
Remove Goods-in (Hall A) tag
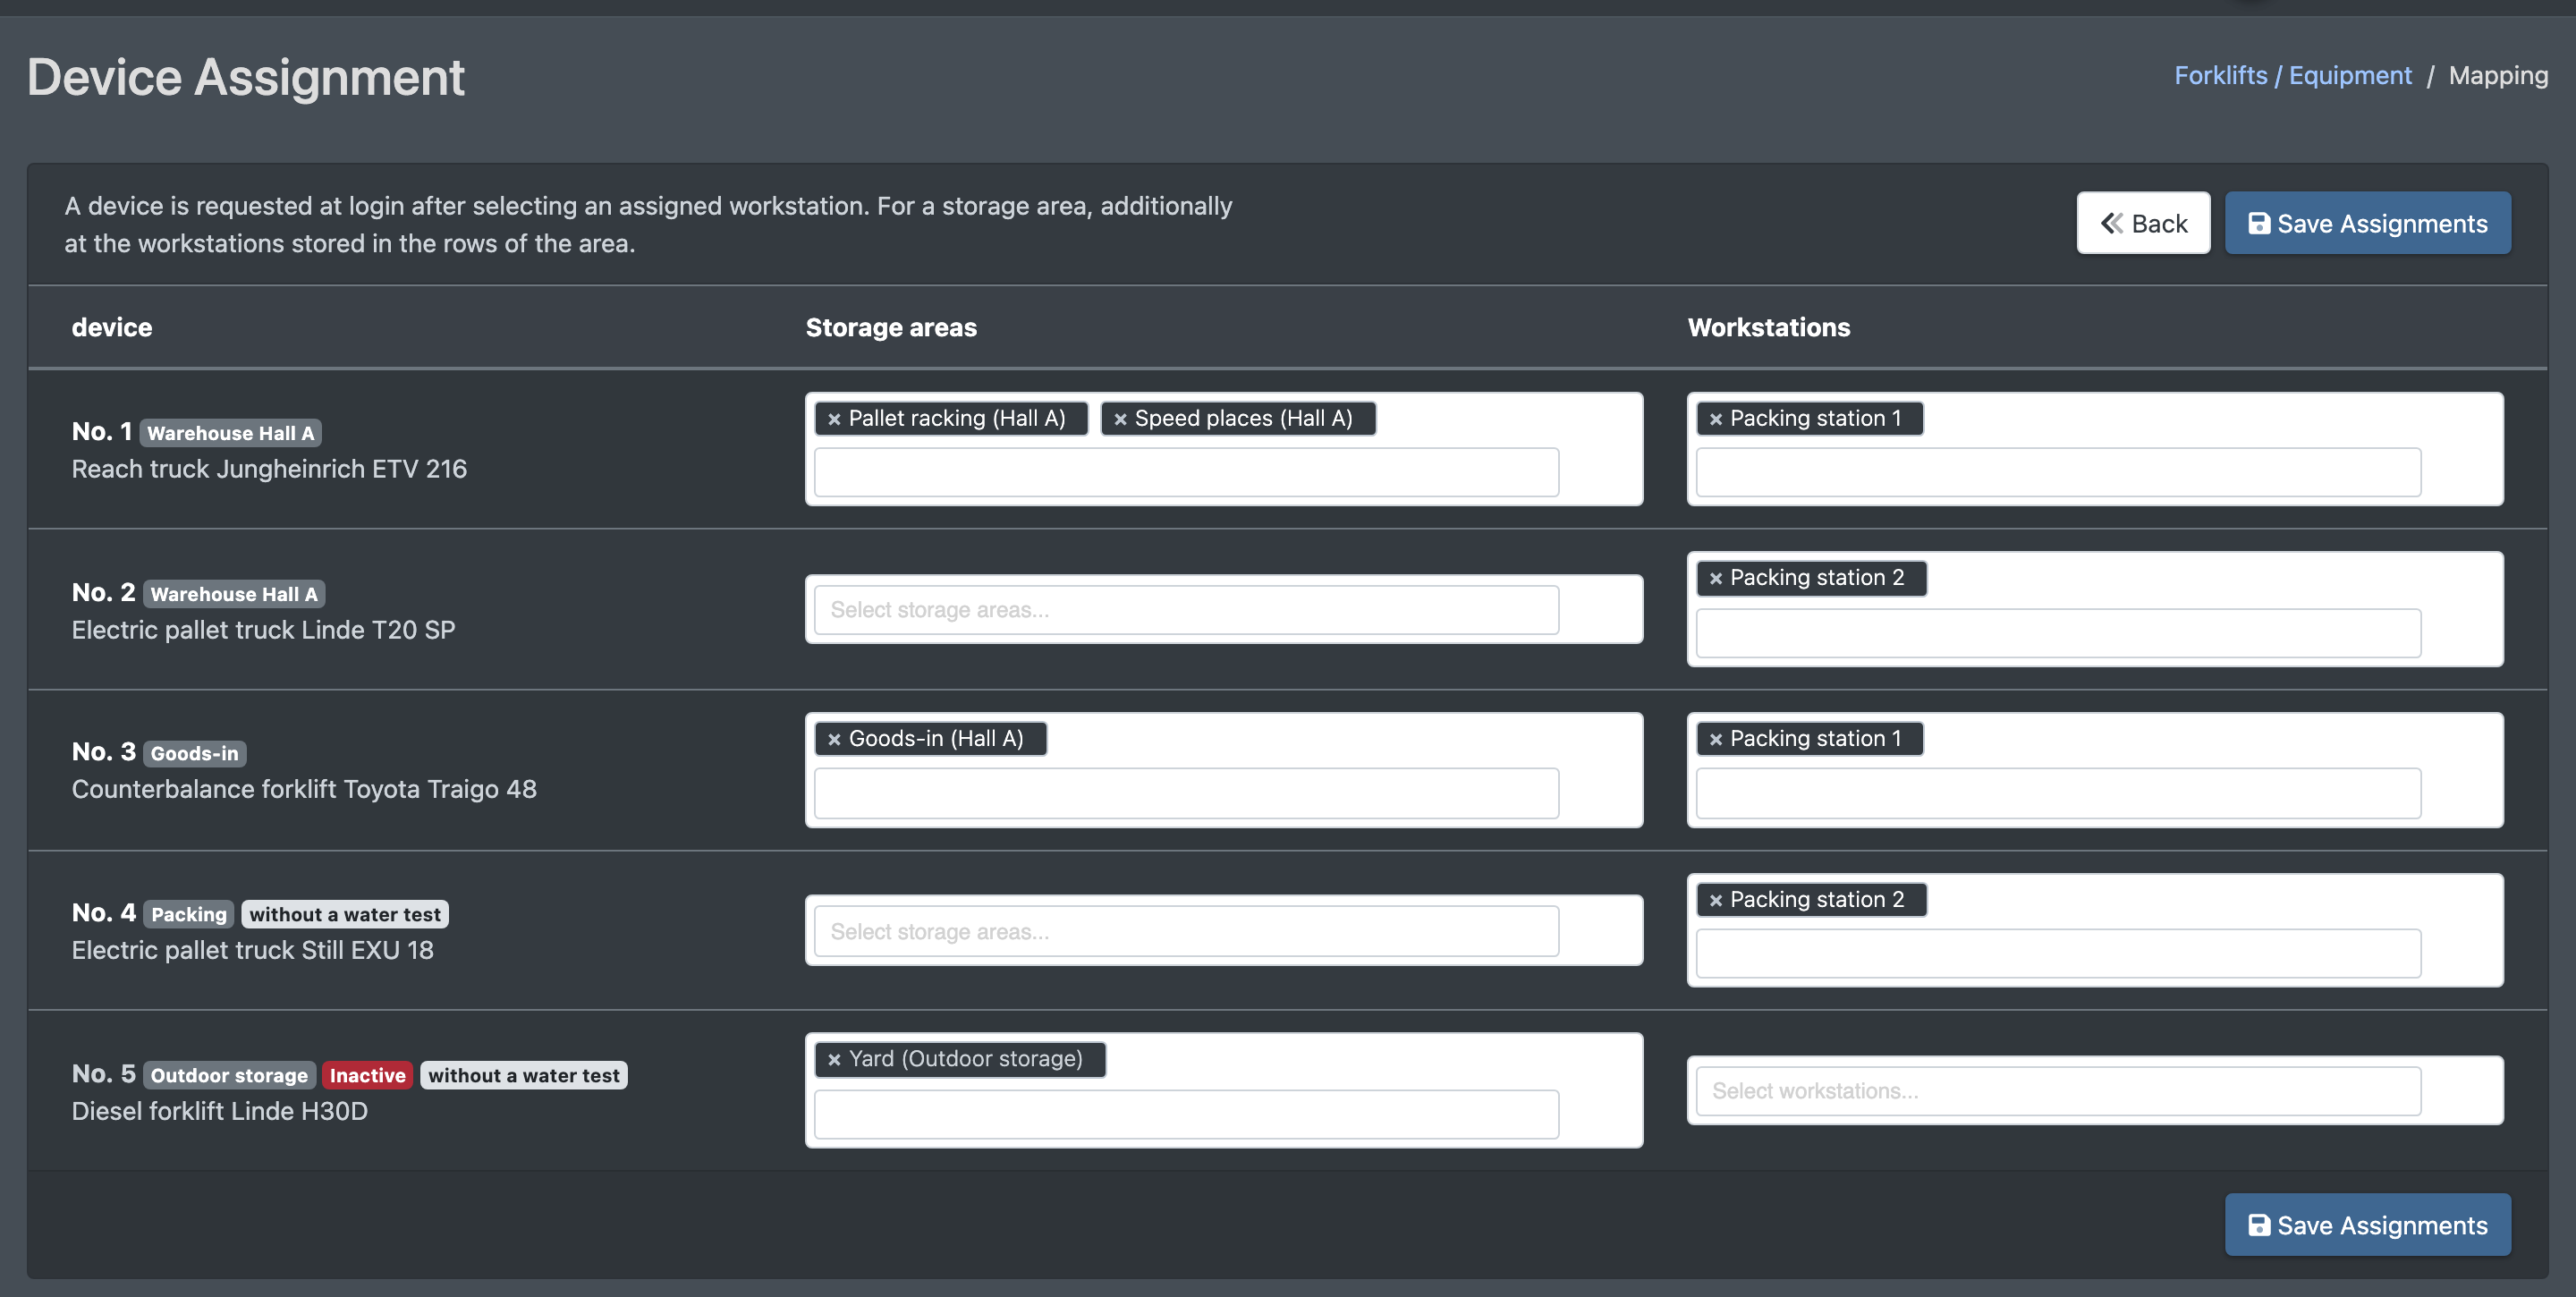point(834,739)
